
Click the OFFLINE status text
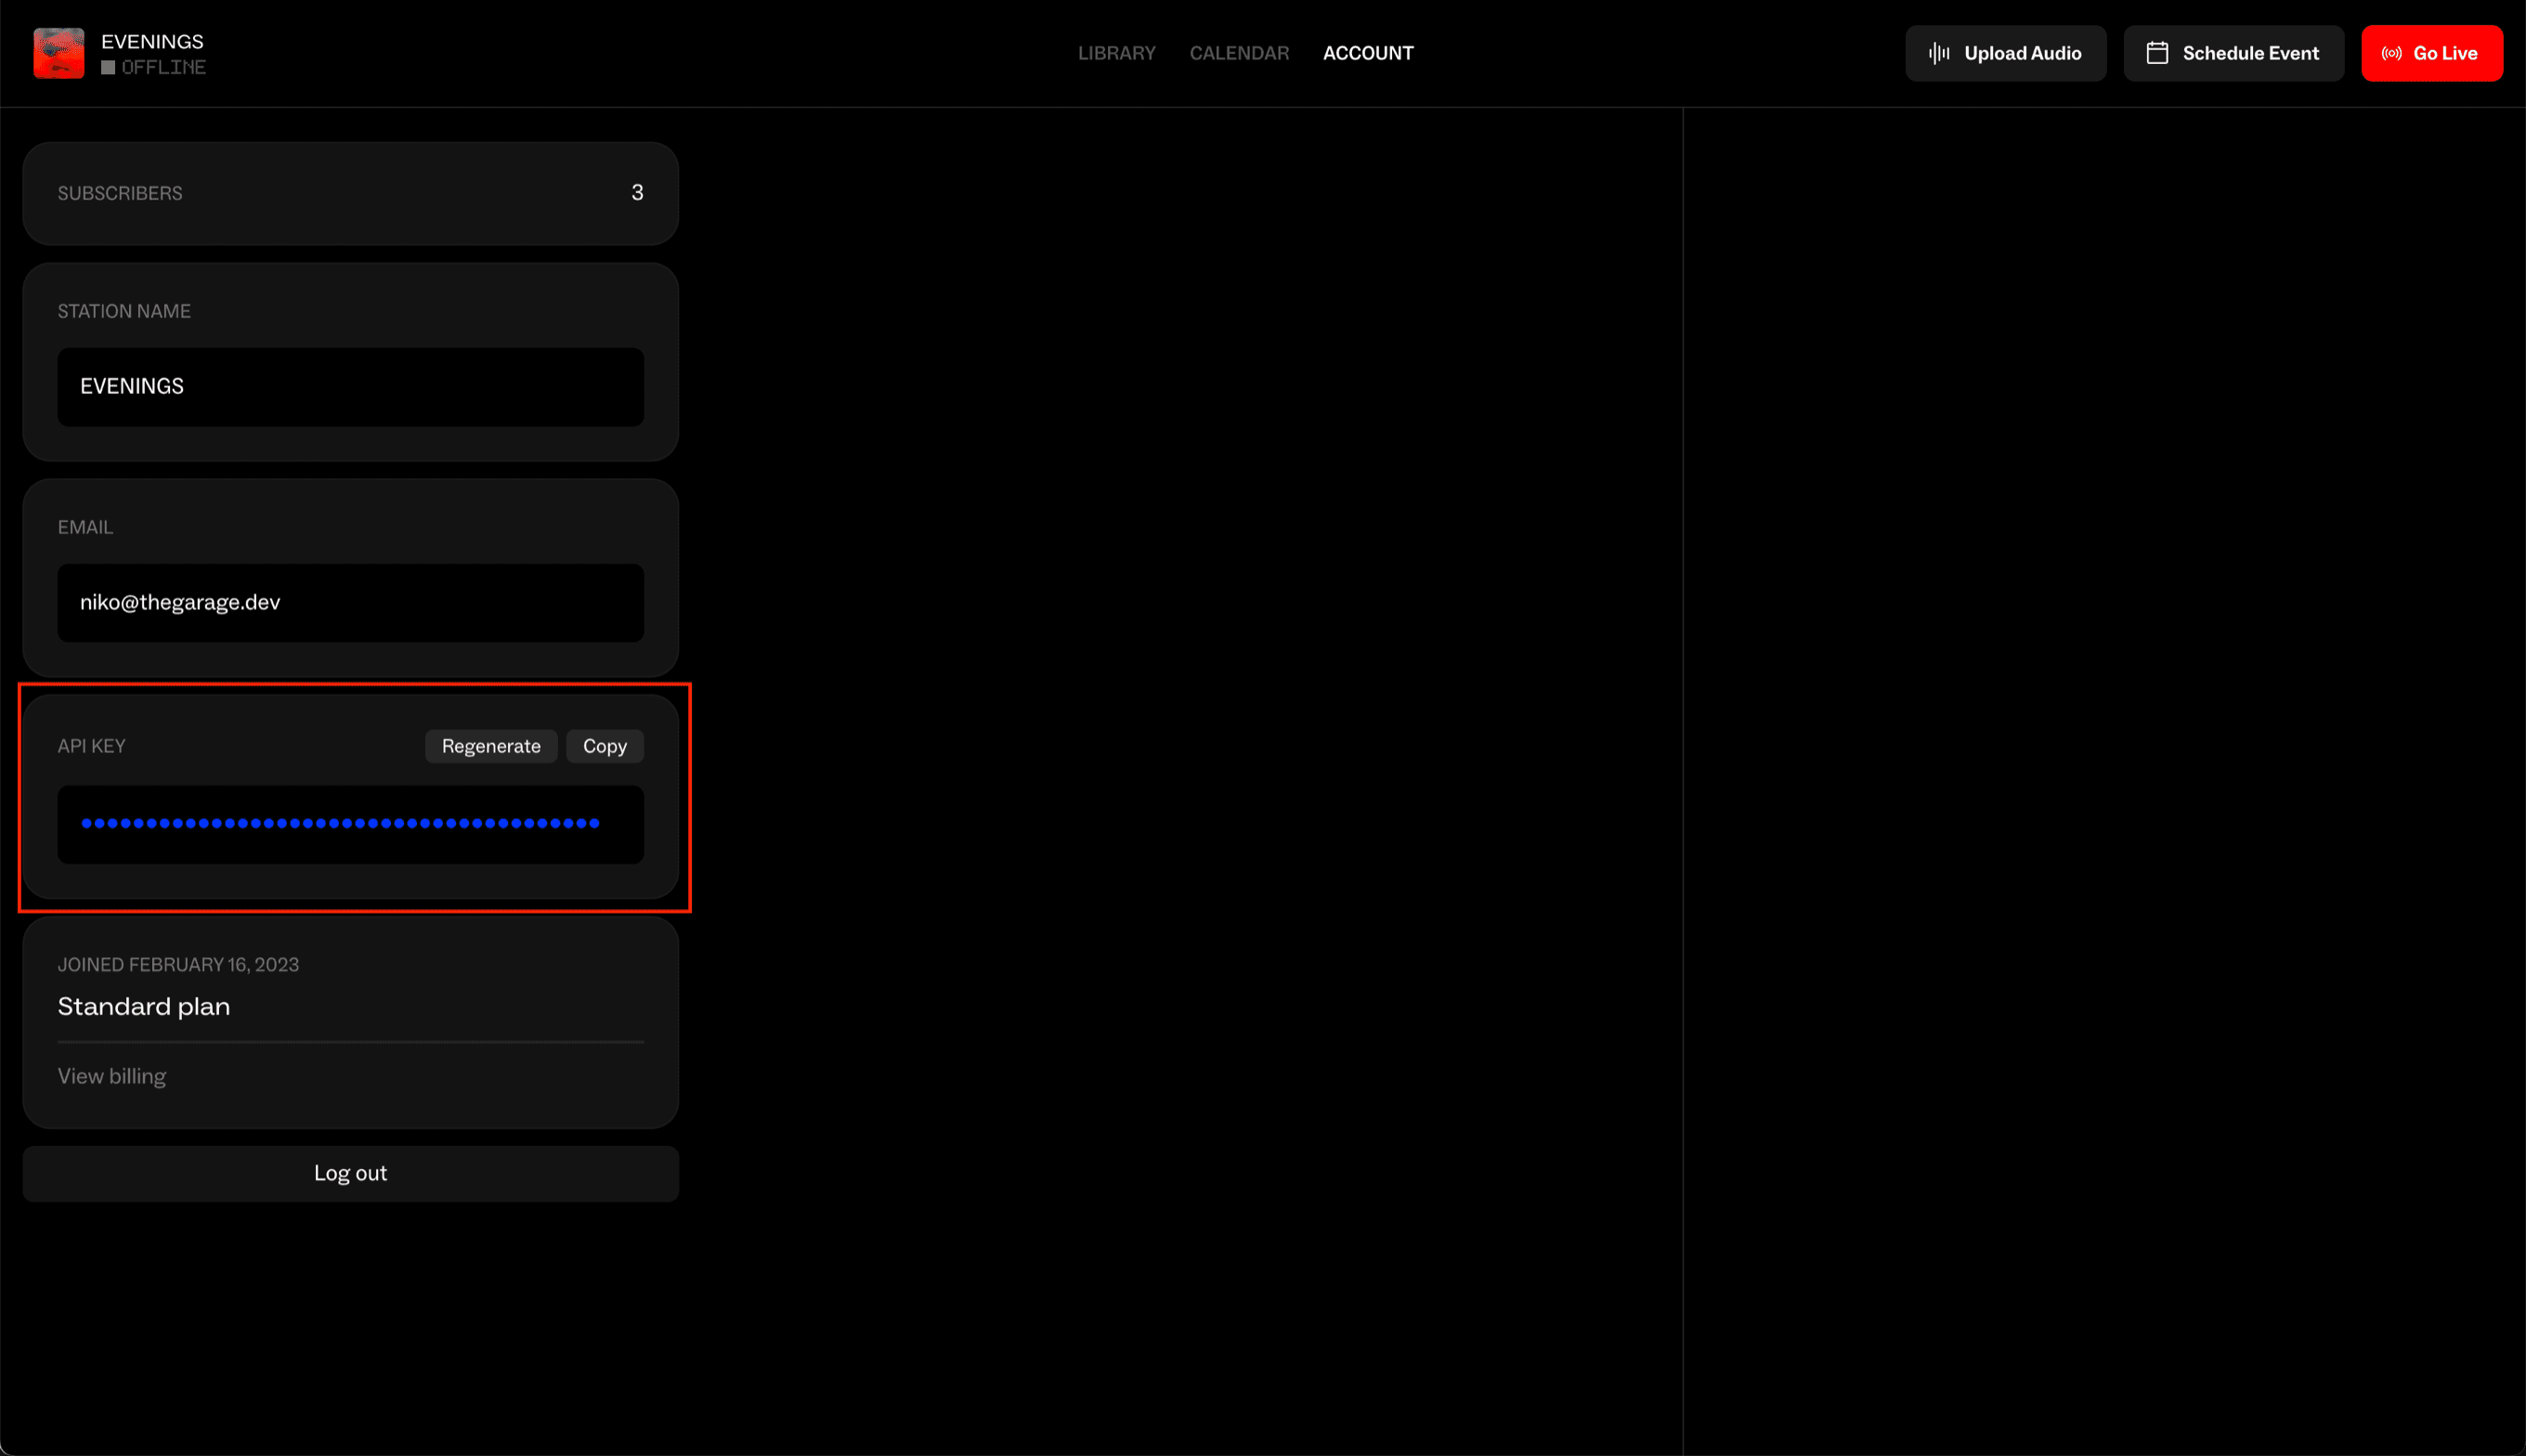coord(164,68)
